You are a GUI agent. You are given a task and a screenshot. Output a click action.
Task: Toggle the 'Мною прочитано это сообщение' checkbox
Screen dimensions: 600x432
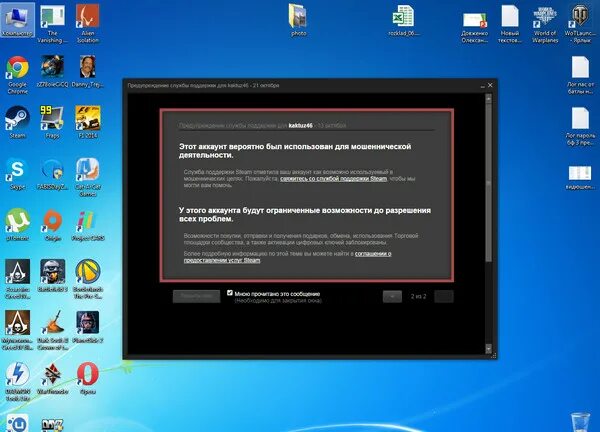pyautogui.click(x=230, y=293)
